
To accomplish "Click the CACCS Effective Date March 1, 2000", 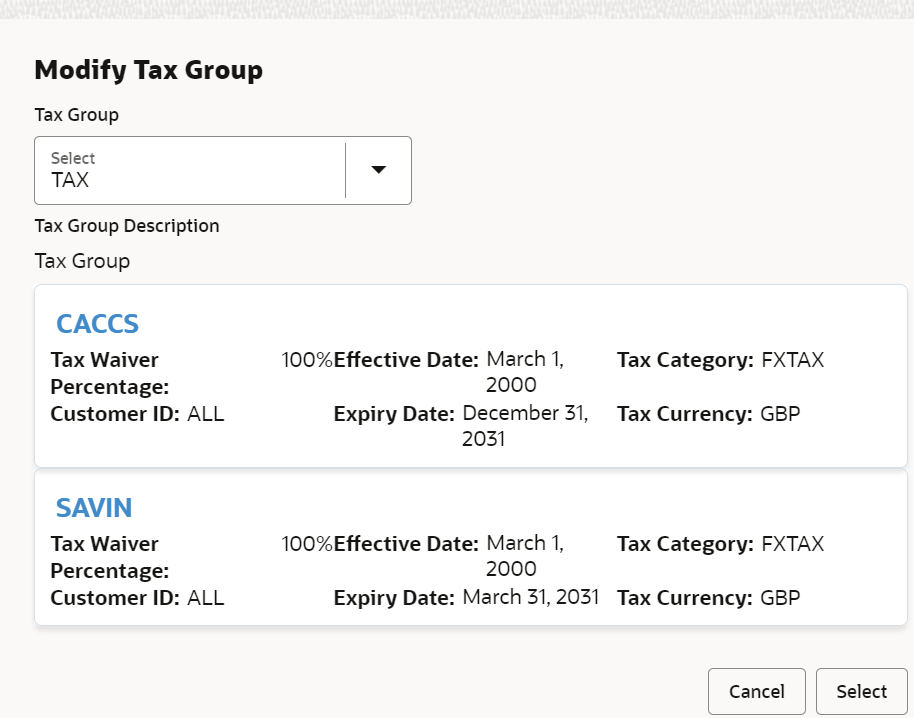I will tap(525, 372).
